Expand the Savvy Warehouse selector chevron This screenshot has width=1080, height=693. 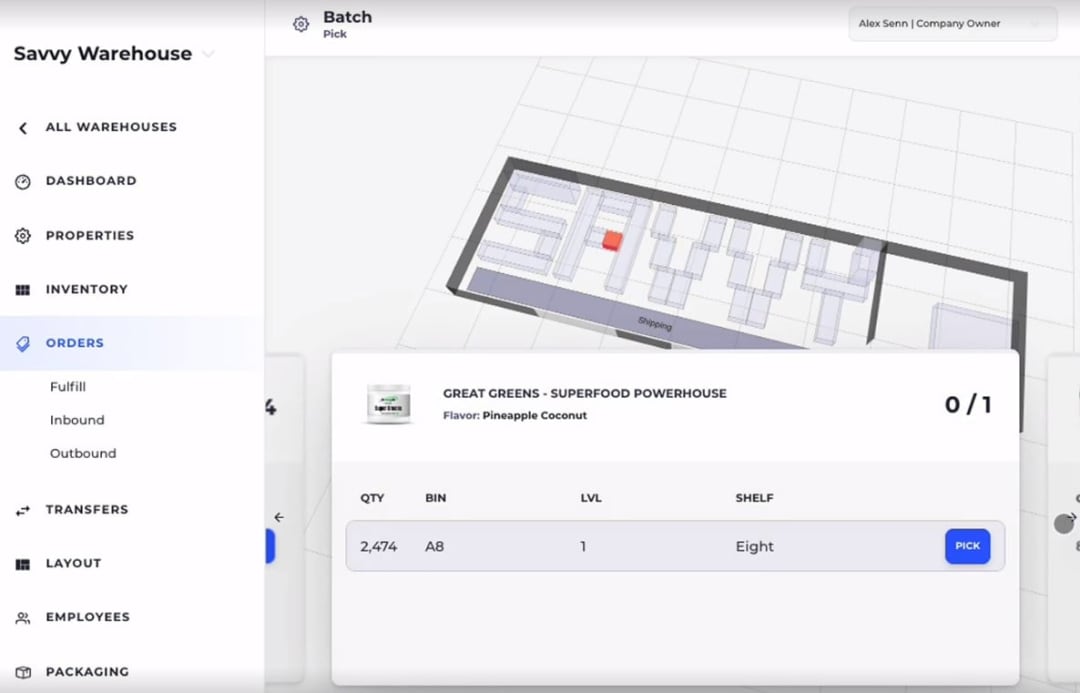pos(209,54)
